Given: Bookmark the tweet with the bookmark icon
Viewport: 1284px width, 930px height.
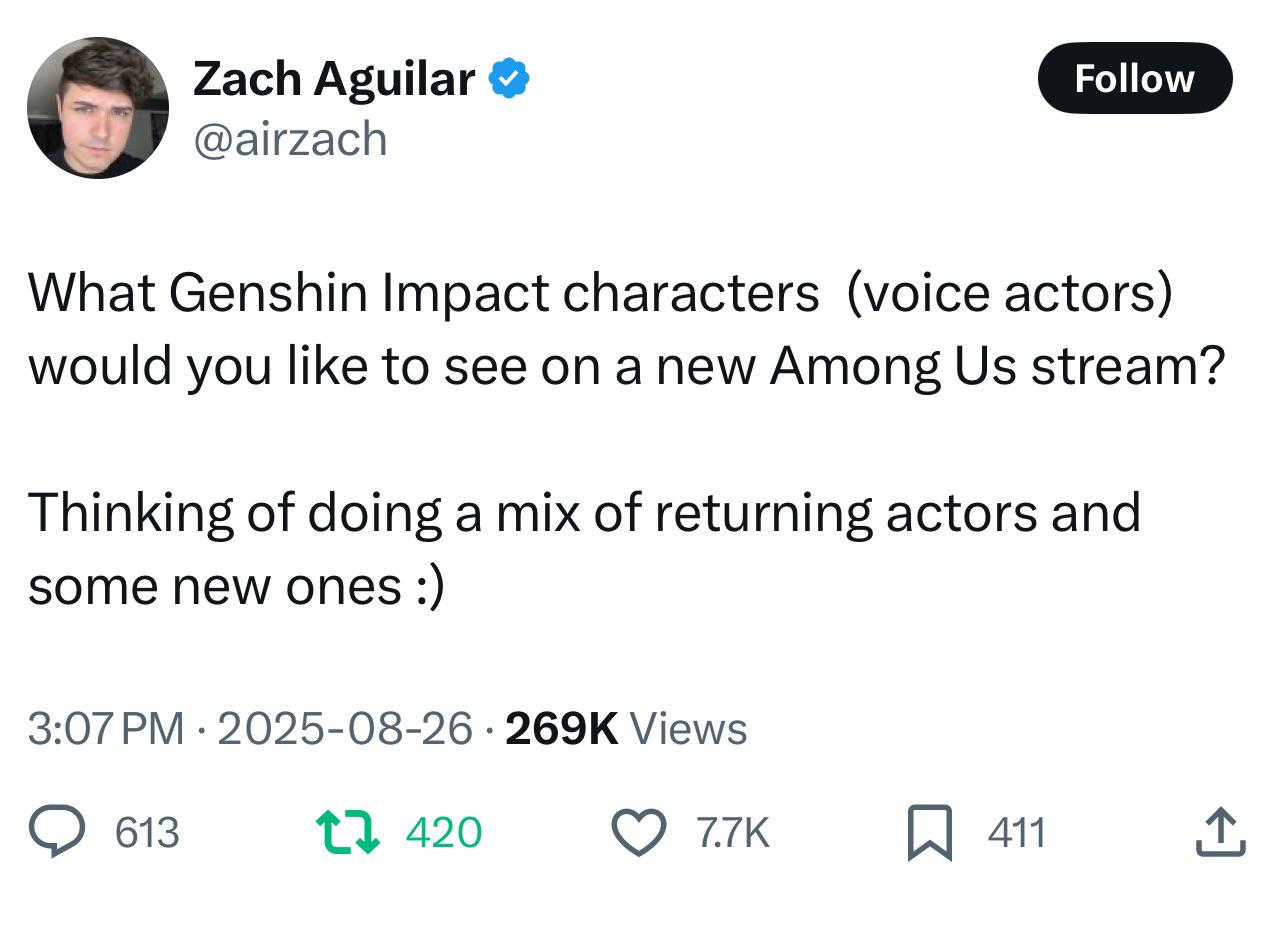Looking at the screenshot, I should click(930, 834).
